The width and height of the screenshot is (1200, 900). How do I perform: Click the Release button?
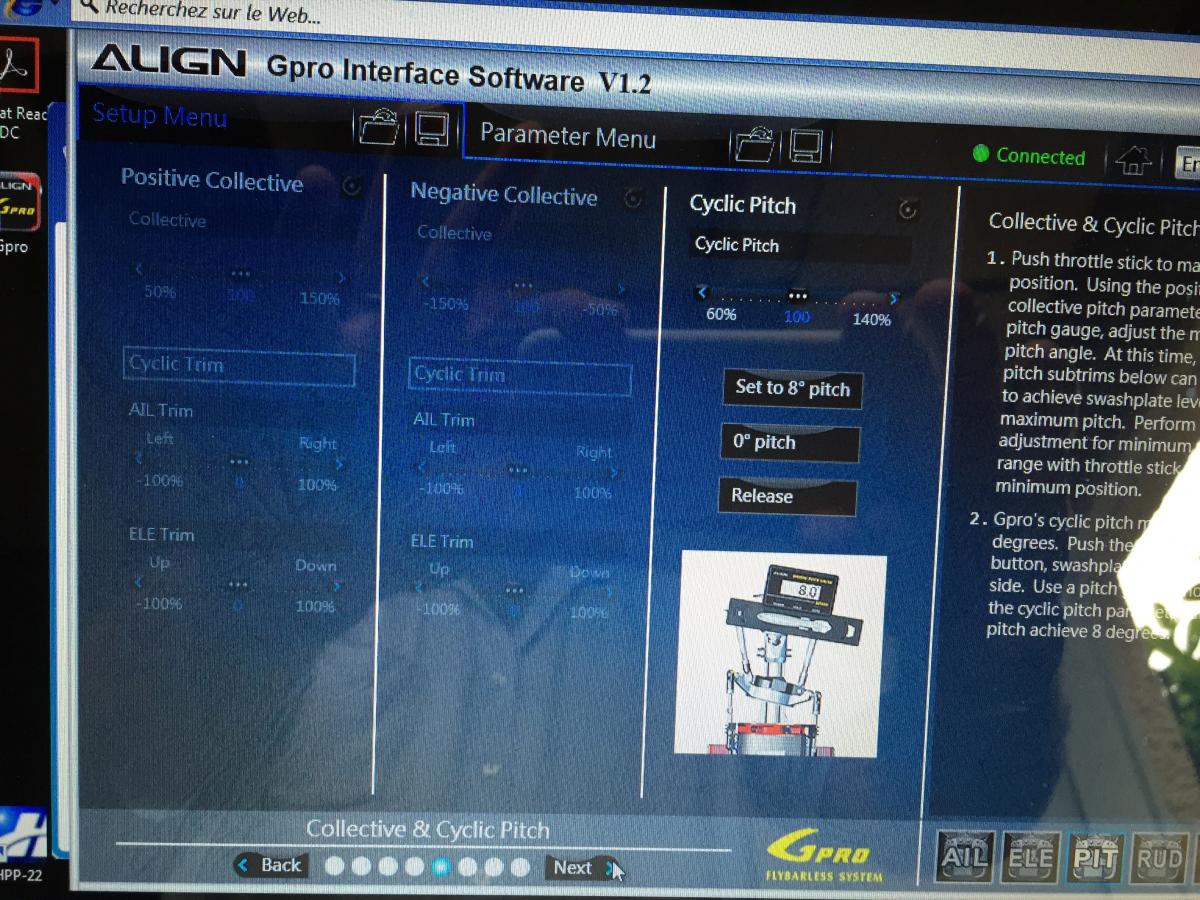click(787, 497)
